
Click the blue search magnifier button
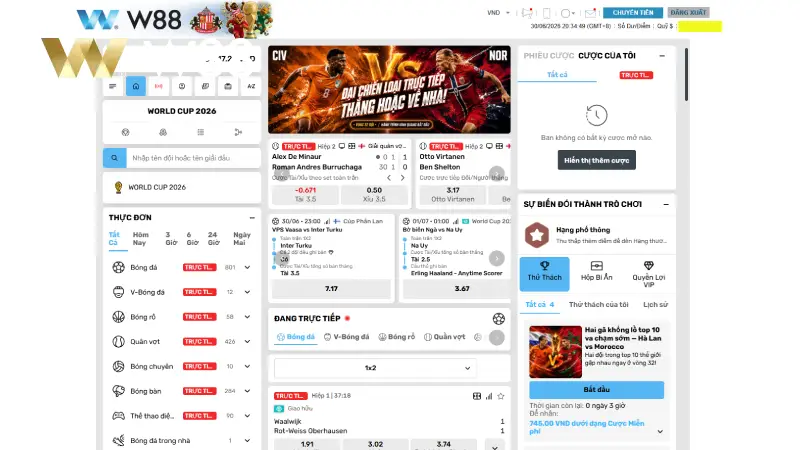tap(115, 158)
